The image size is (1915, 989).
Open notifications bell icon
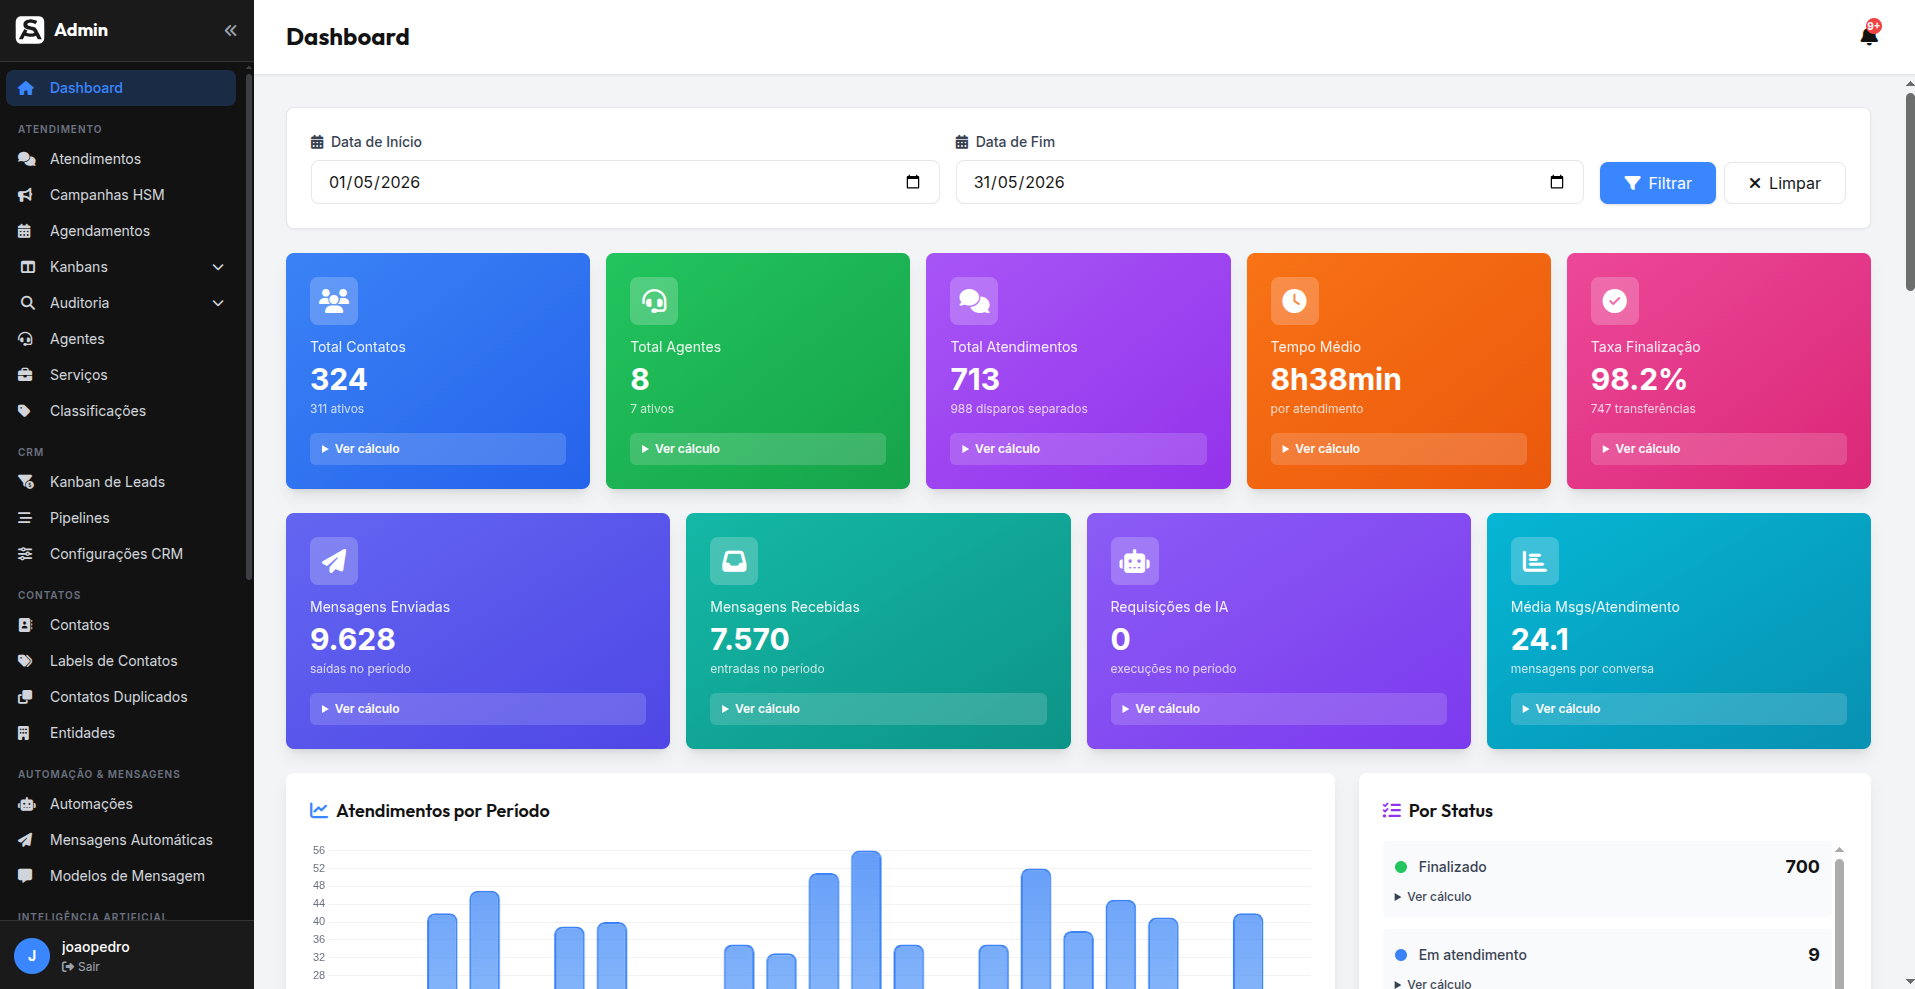coord(1869,35)
